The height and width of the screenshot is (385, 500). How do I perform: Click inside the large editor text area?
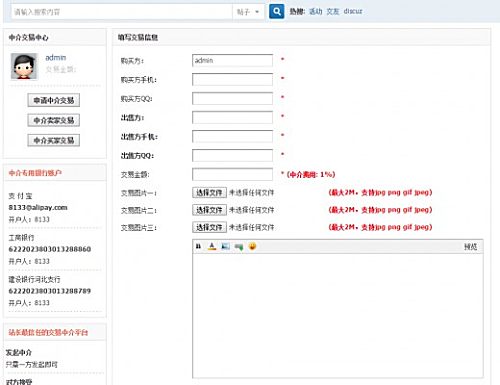[x=338, y=315]
